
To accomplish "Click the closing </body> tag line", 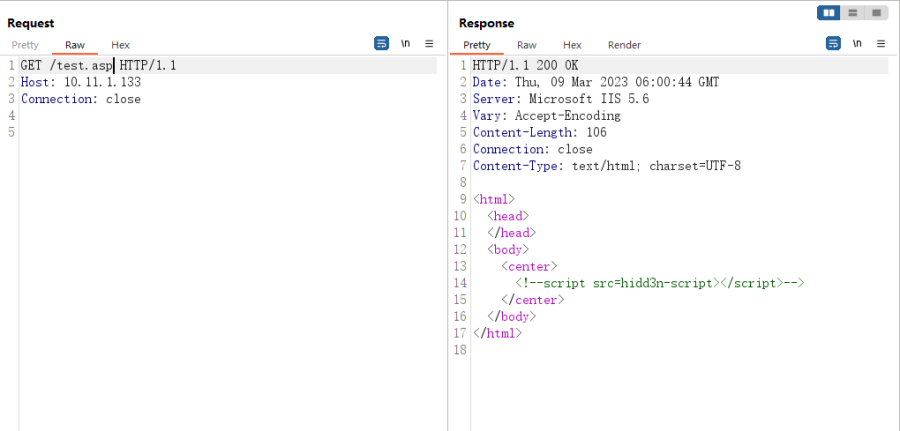I will 511,316.
